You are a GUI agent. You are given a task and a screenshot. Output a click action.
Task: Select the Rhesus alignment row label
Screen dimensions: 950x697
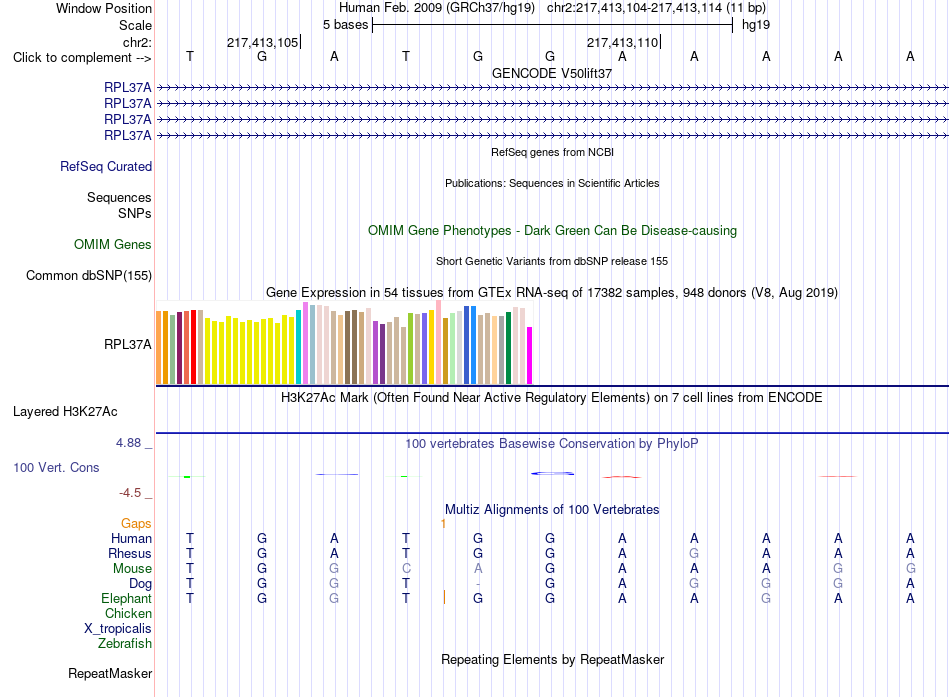[130, 554]
